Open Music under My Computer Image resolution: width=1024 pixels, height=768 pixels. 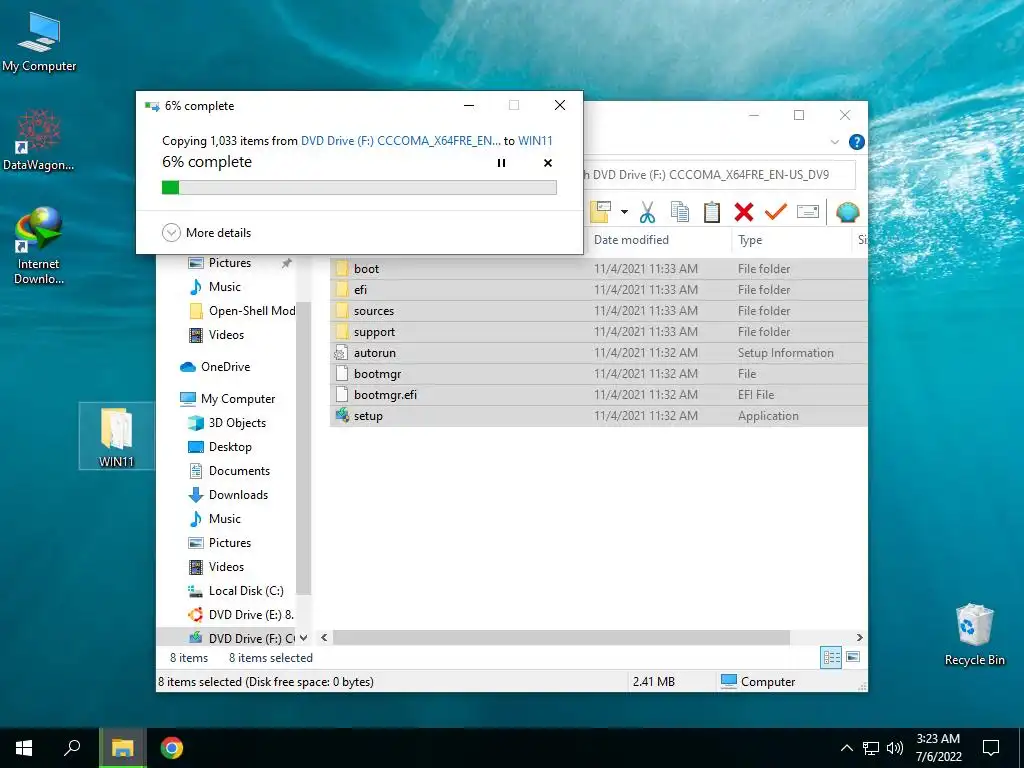[x=215, y=519]
